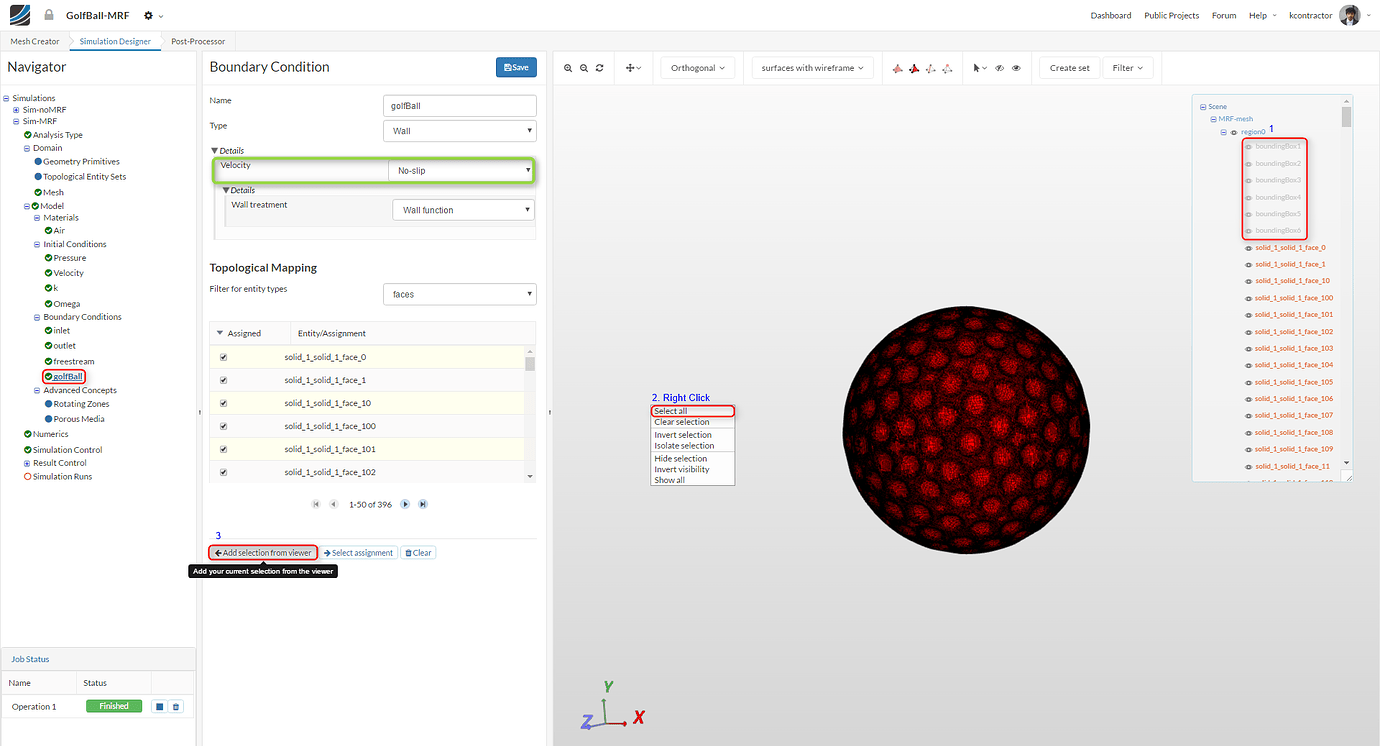
Task: Switch to the Post-Processor tab
Action: 198,41
